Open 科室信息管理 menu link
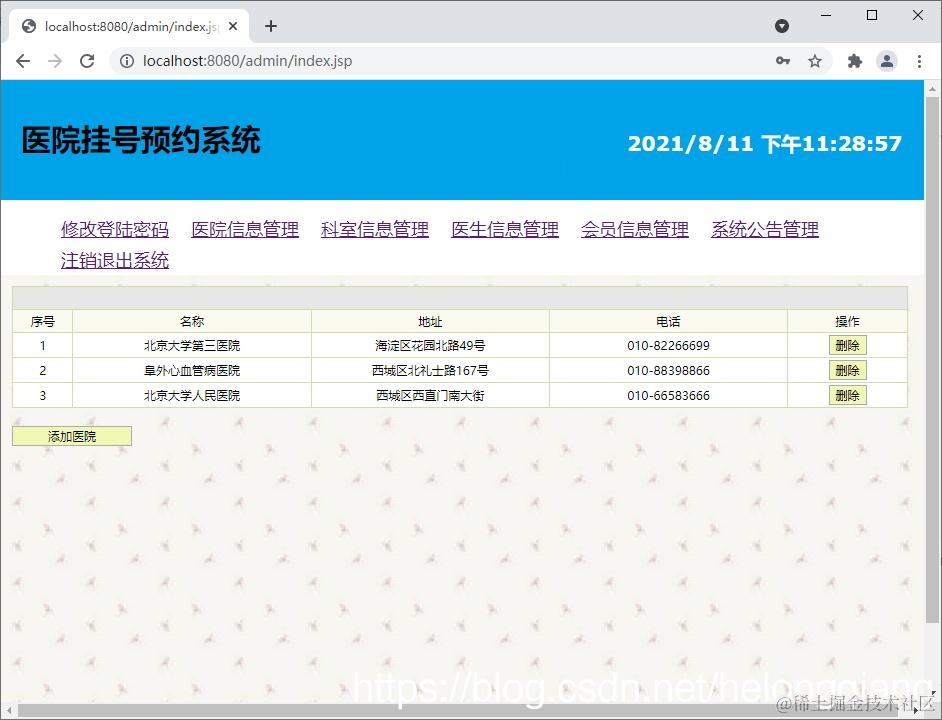The width and height of the screenshot is (942, 720). tap(375, 230)
